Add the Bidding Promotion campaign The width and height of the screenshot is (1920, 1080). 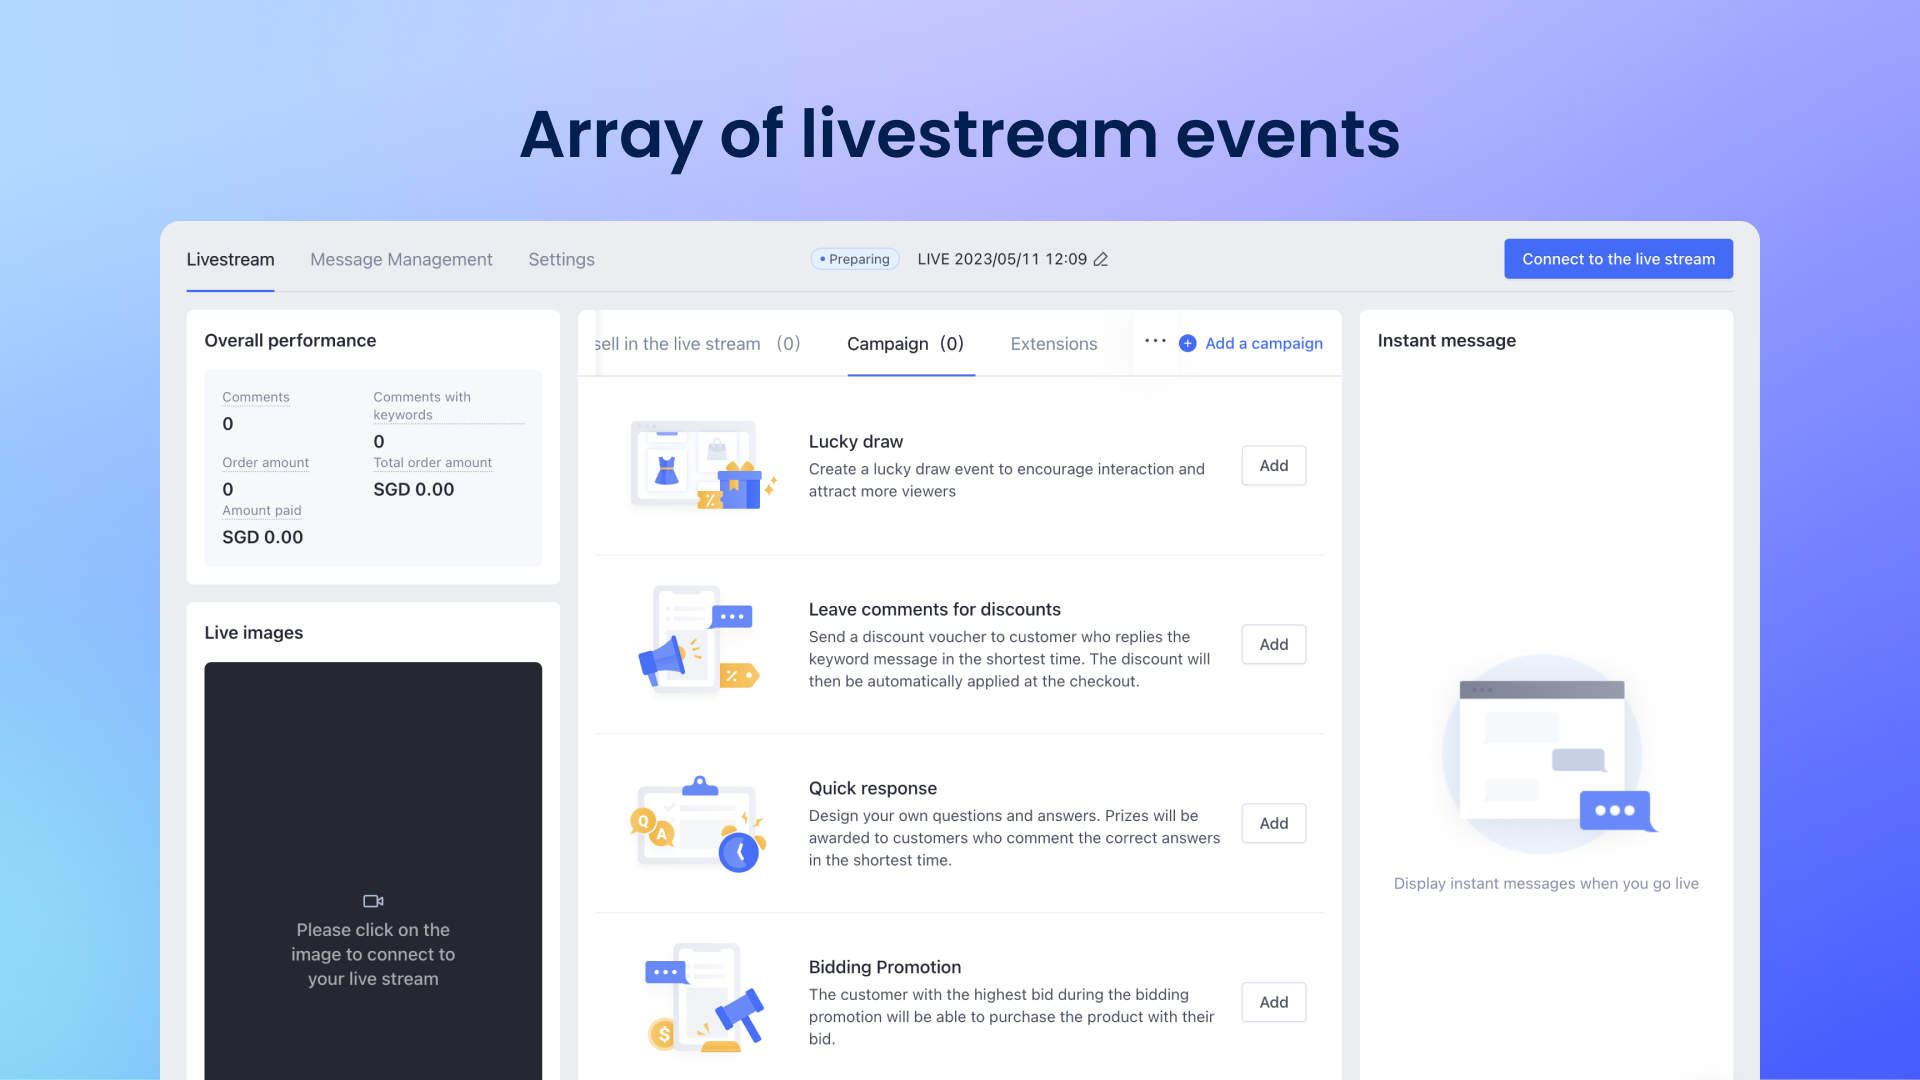1273,1003
